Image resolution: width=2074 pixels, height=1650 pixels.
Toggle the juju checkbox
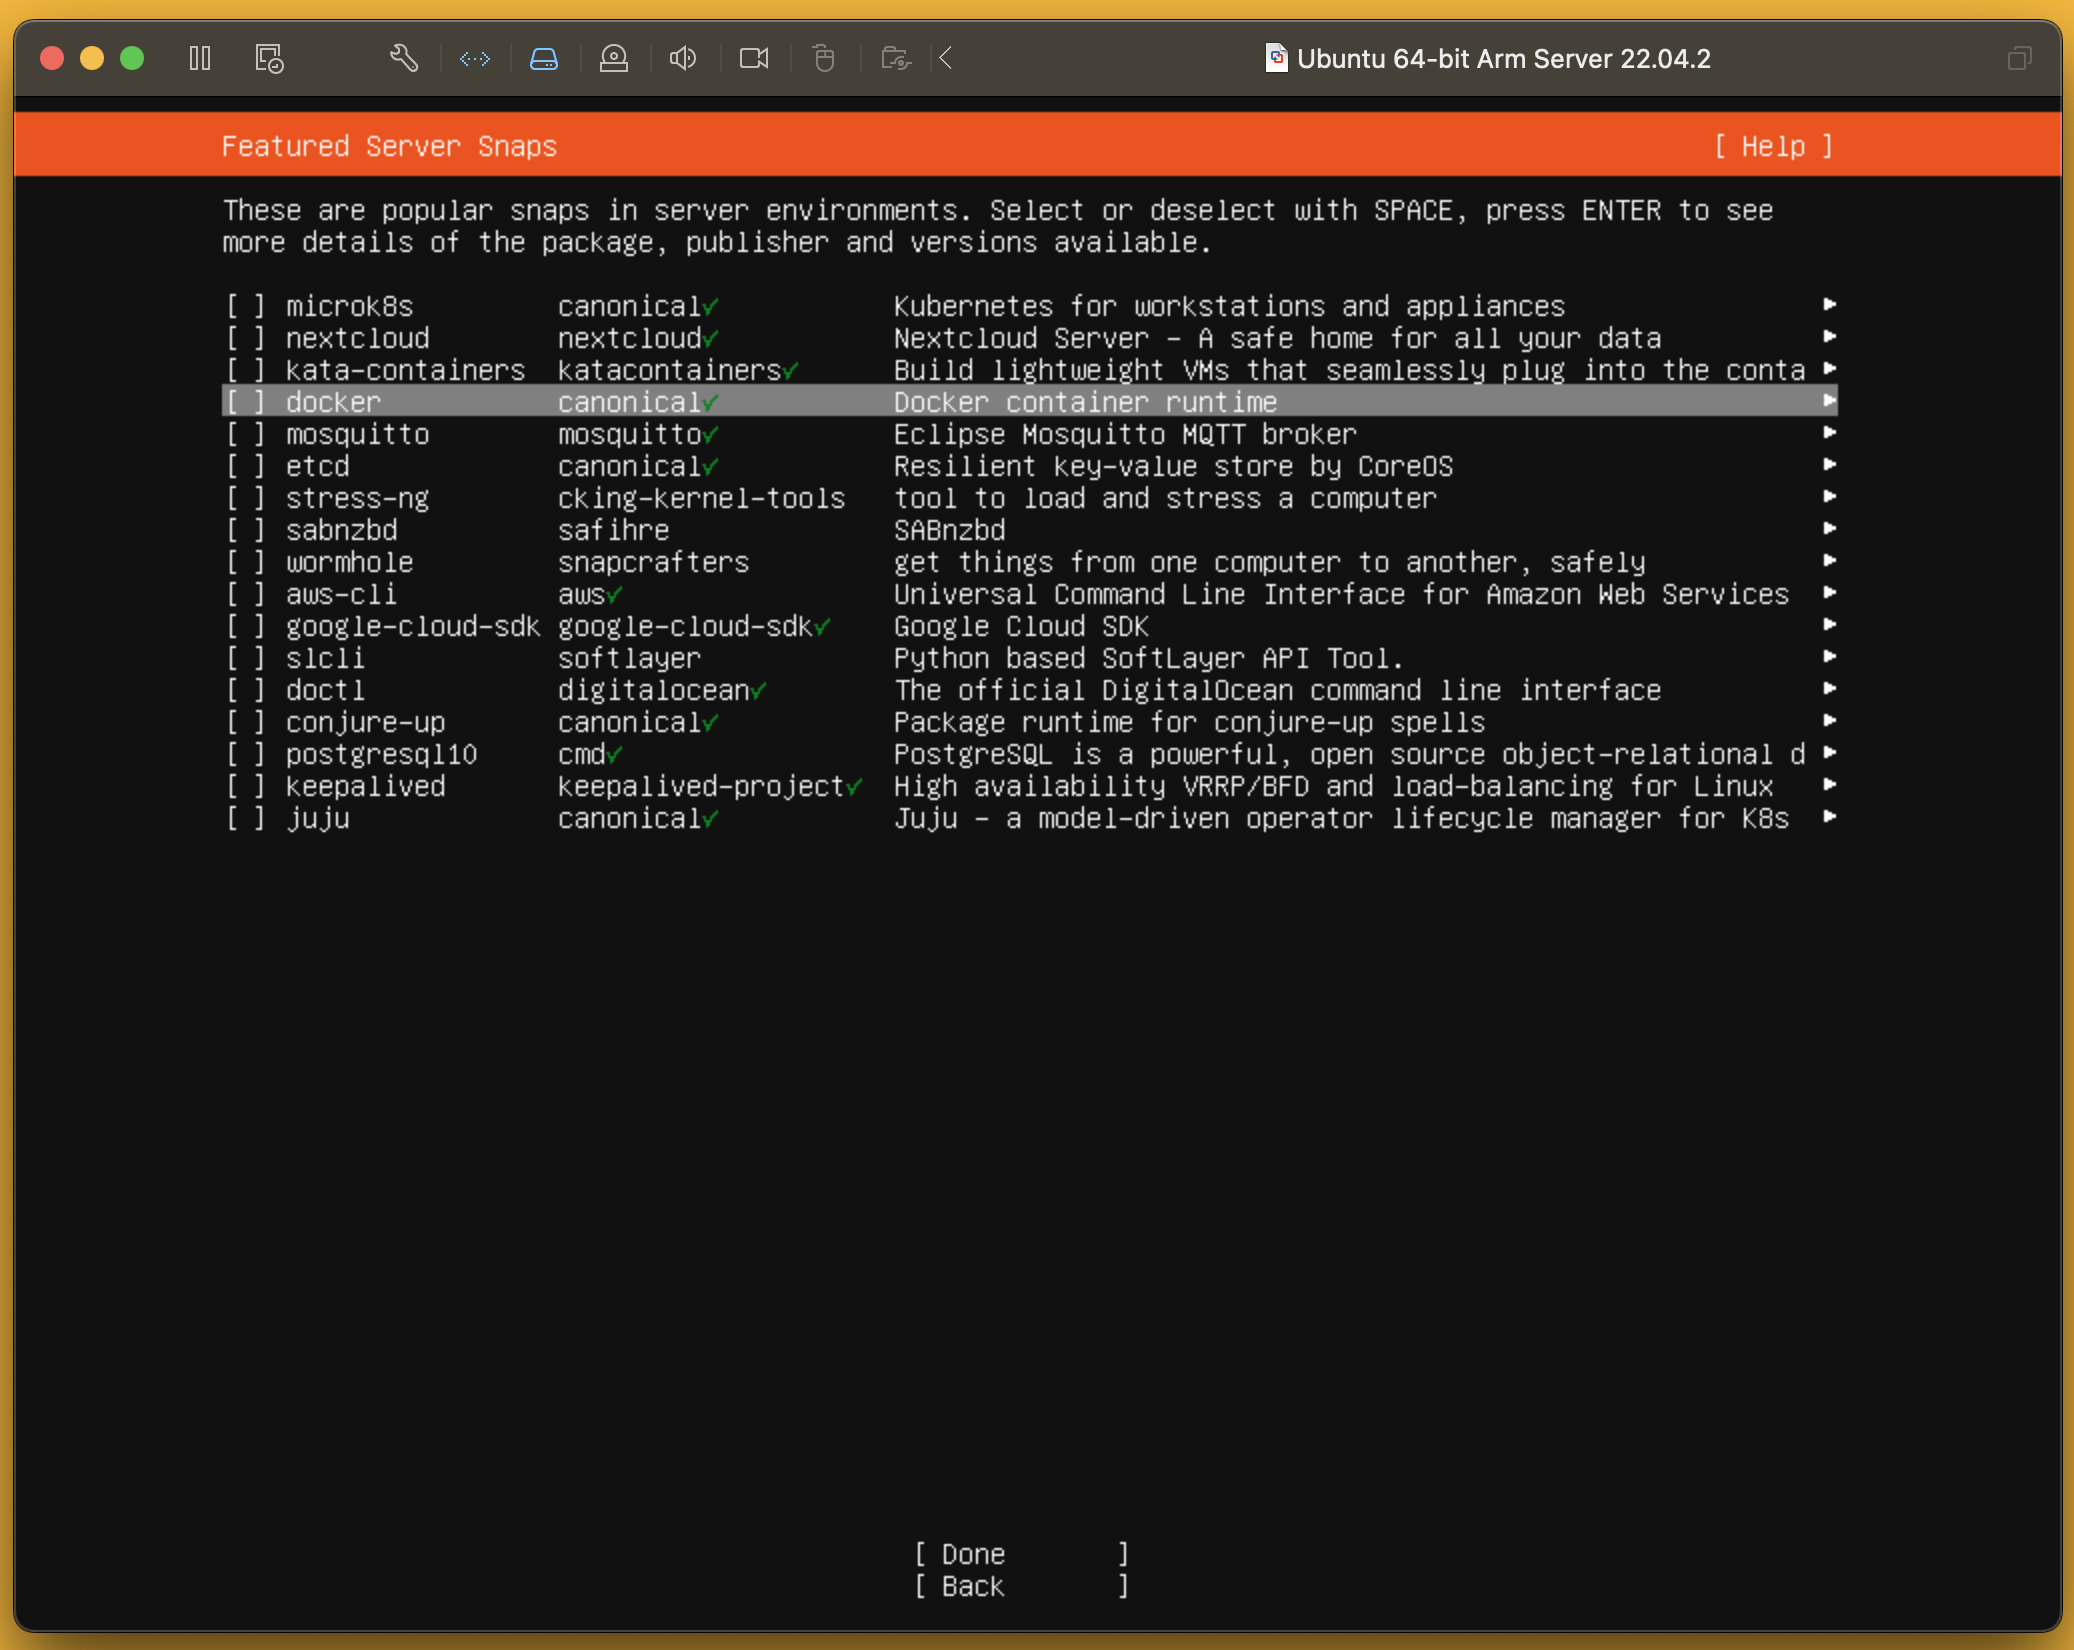point(245,818)
